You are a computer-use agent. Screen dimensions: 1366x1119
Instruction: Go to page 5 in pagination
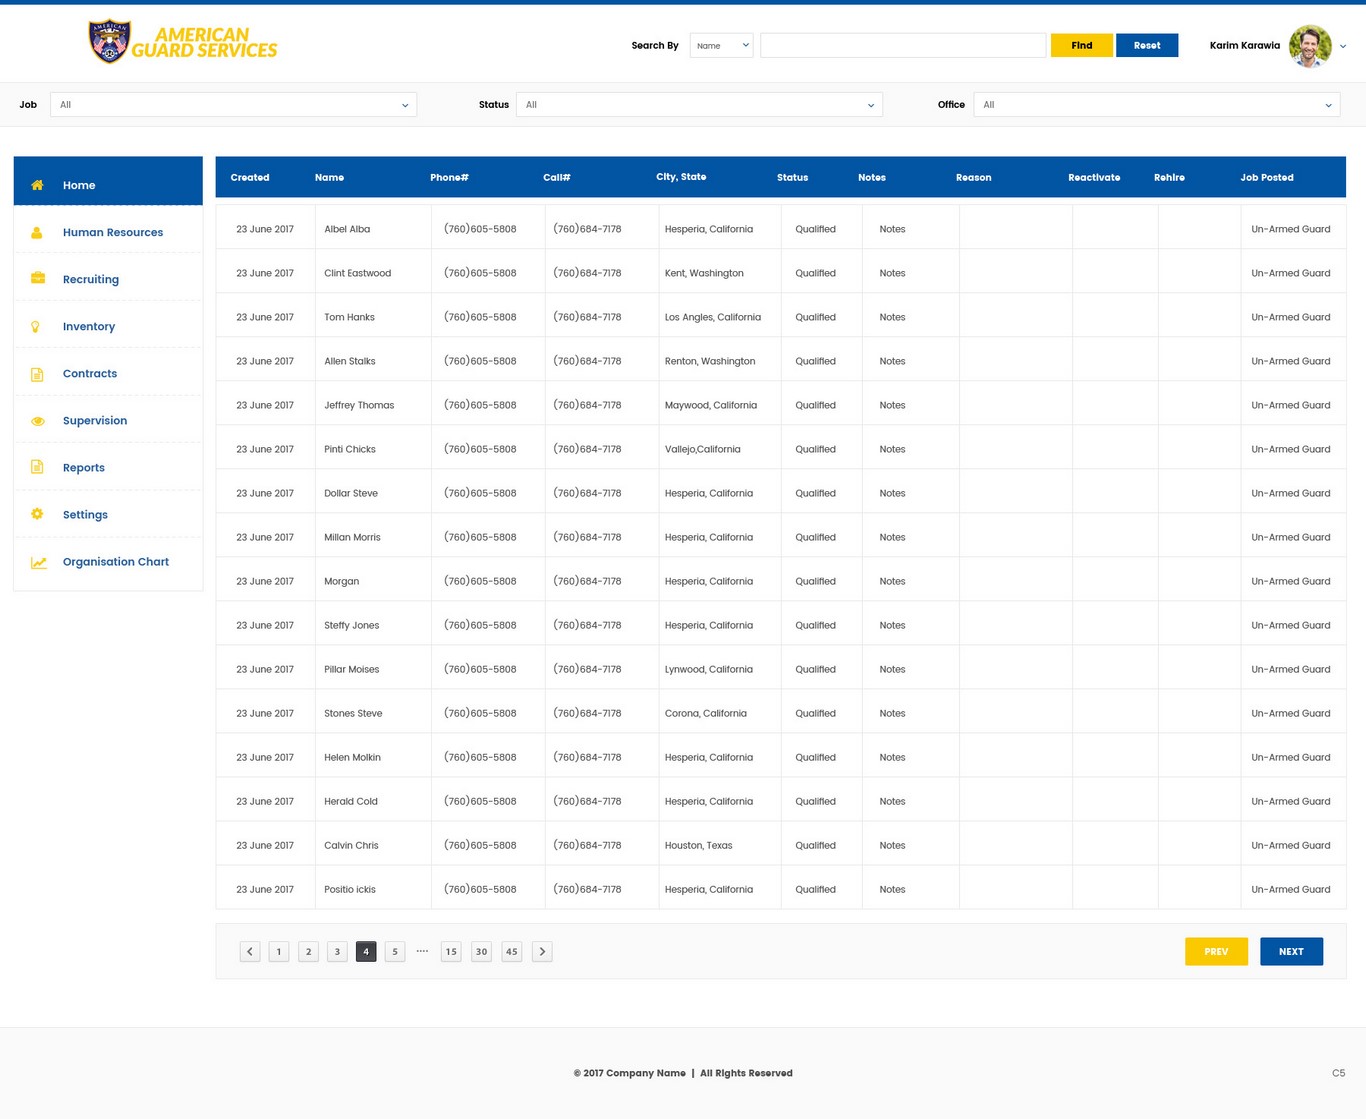(x=395, y=952)
